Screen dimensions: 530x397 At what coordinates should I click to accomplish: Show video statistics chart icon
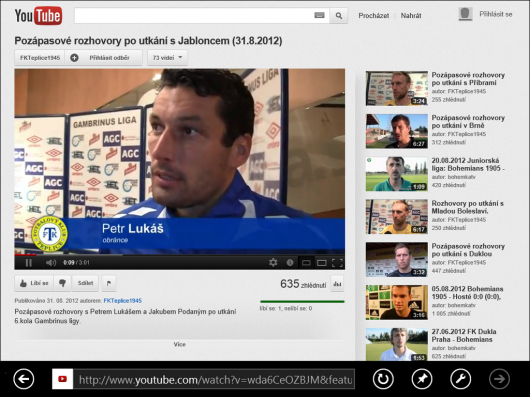coord(337,284)
